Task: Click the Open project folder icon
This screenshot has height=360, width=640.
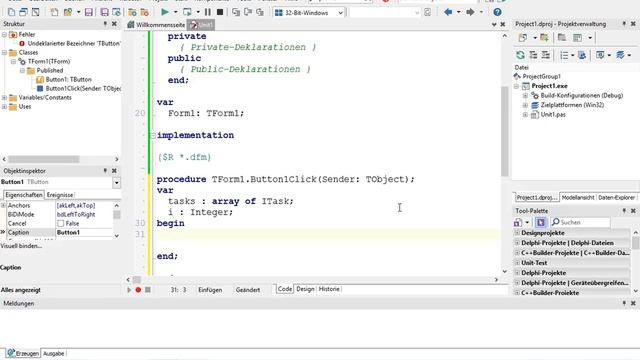Action: [132, 12]
